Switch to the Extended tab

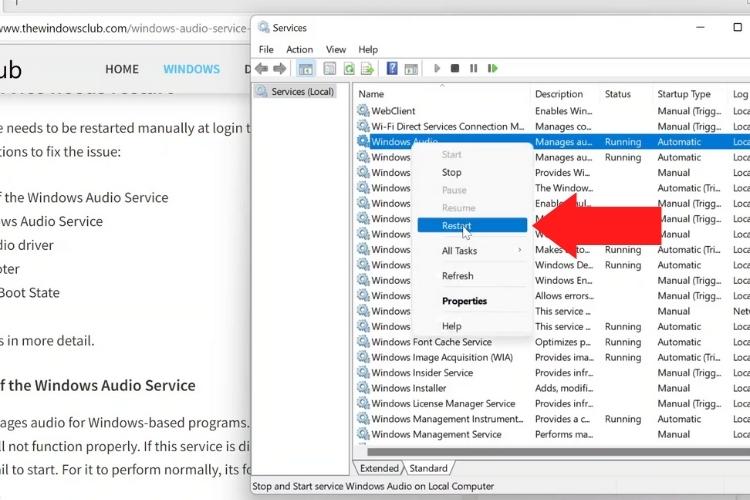click(x=379, y=468)
